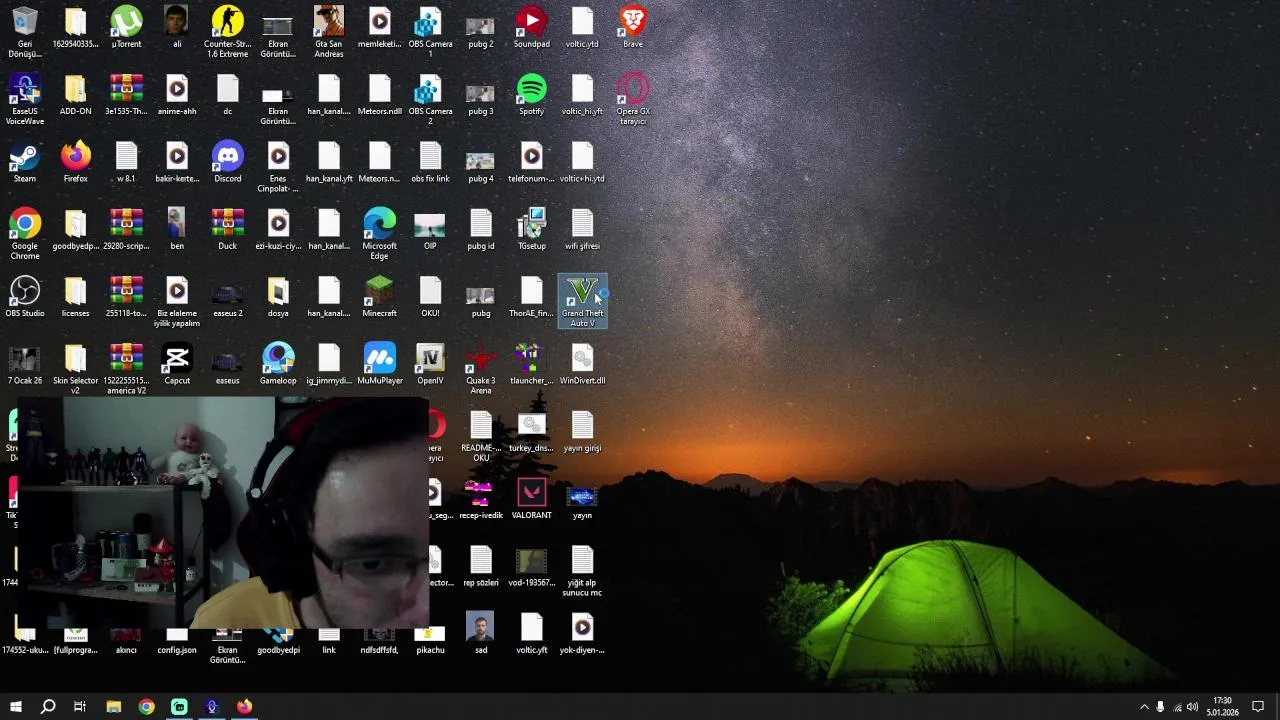
Task: Select the OIP image file
Action: pos(430,229)
